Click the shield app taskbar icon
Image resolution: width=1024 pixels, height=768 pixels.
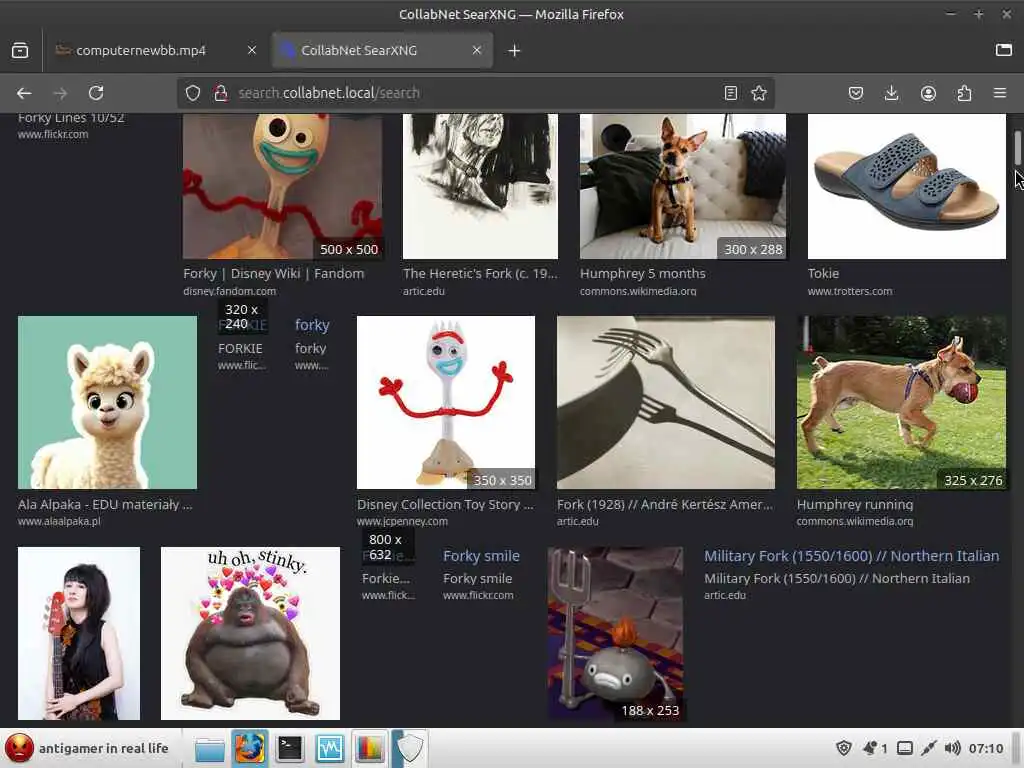pyautogui.click(x=409, y=749)
